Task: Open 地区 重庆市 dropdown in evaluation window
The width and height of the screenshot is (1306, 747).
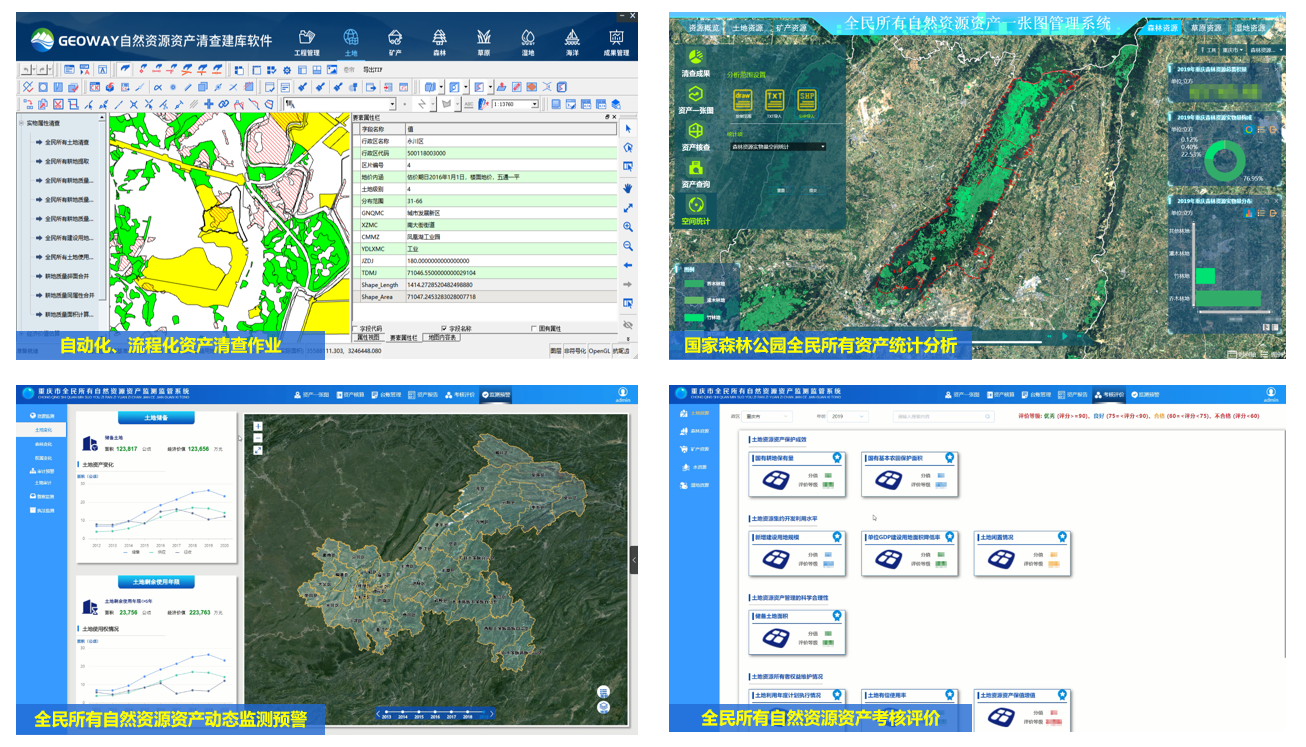Action: [768, 416]
